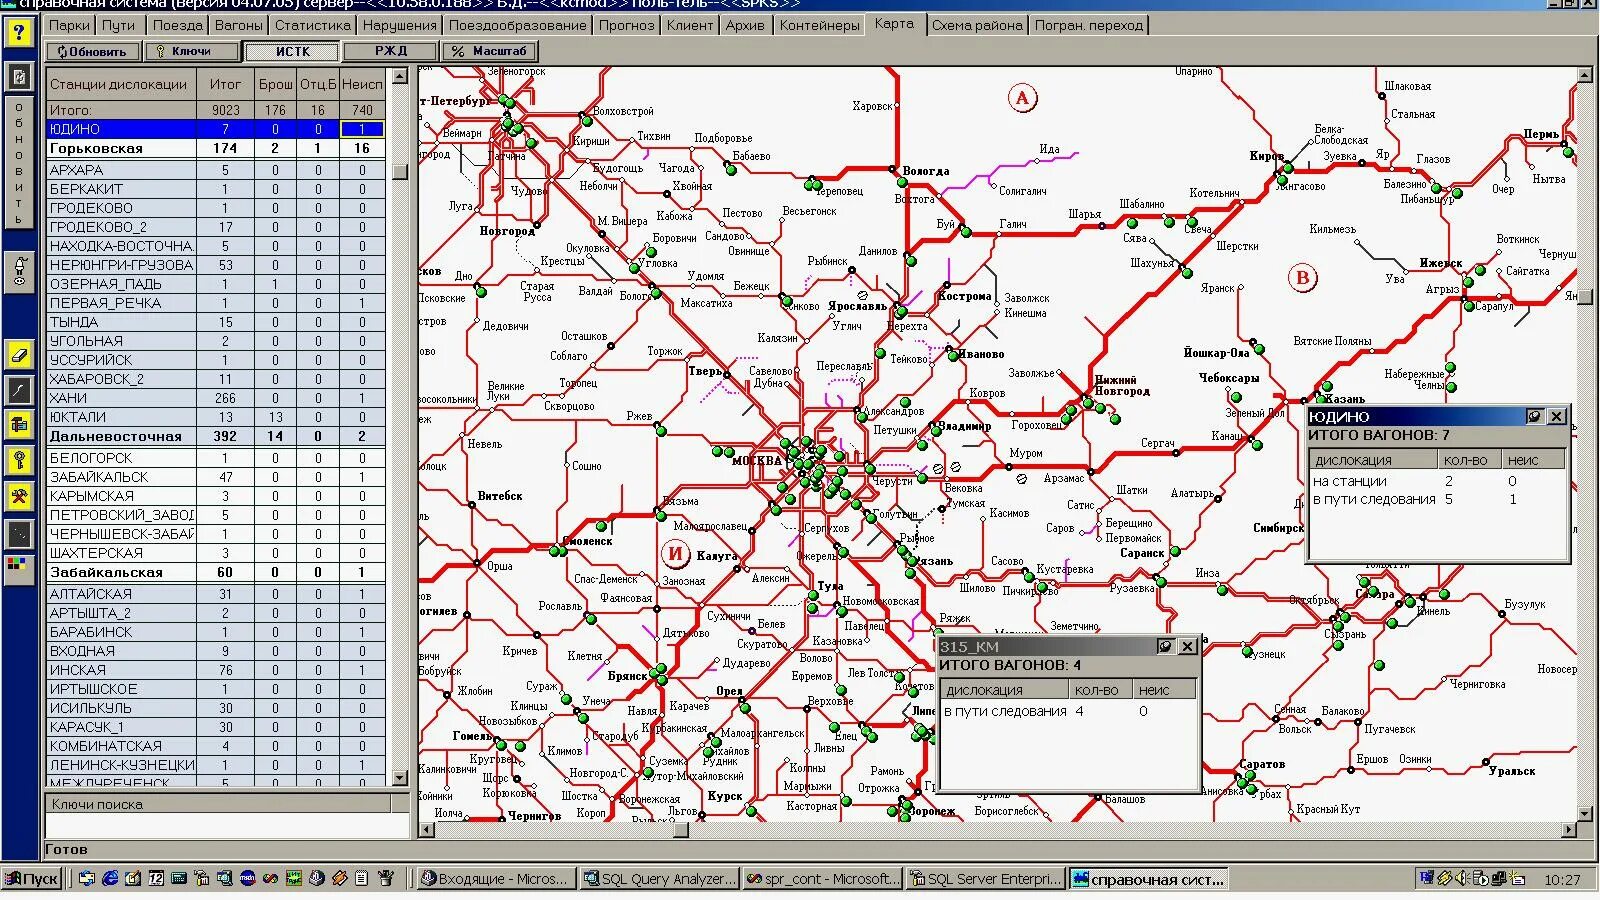Pin the ЮДИНО popup with its pin icon

coord(1535,416)
